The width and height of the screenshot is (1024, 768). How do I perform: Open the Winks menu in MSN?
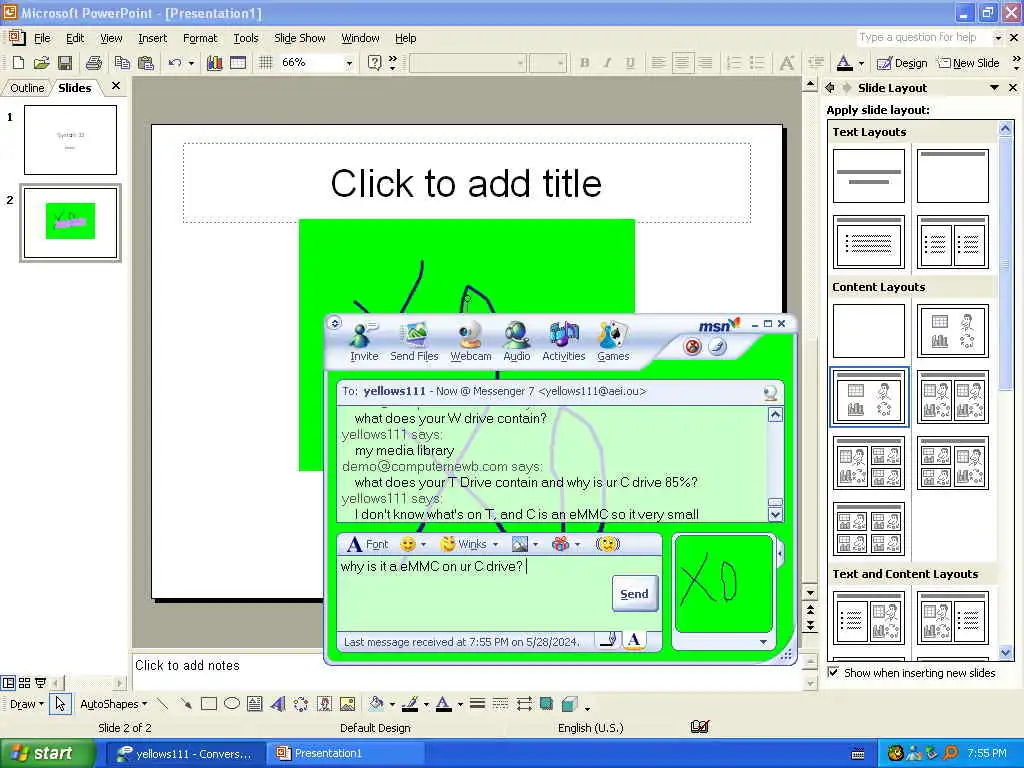pos(463,544)
